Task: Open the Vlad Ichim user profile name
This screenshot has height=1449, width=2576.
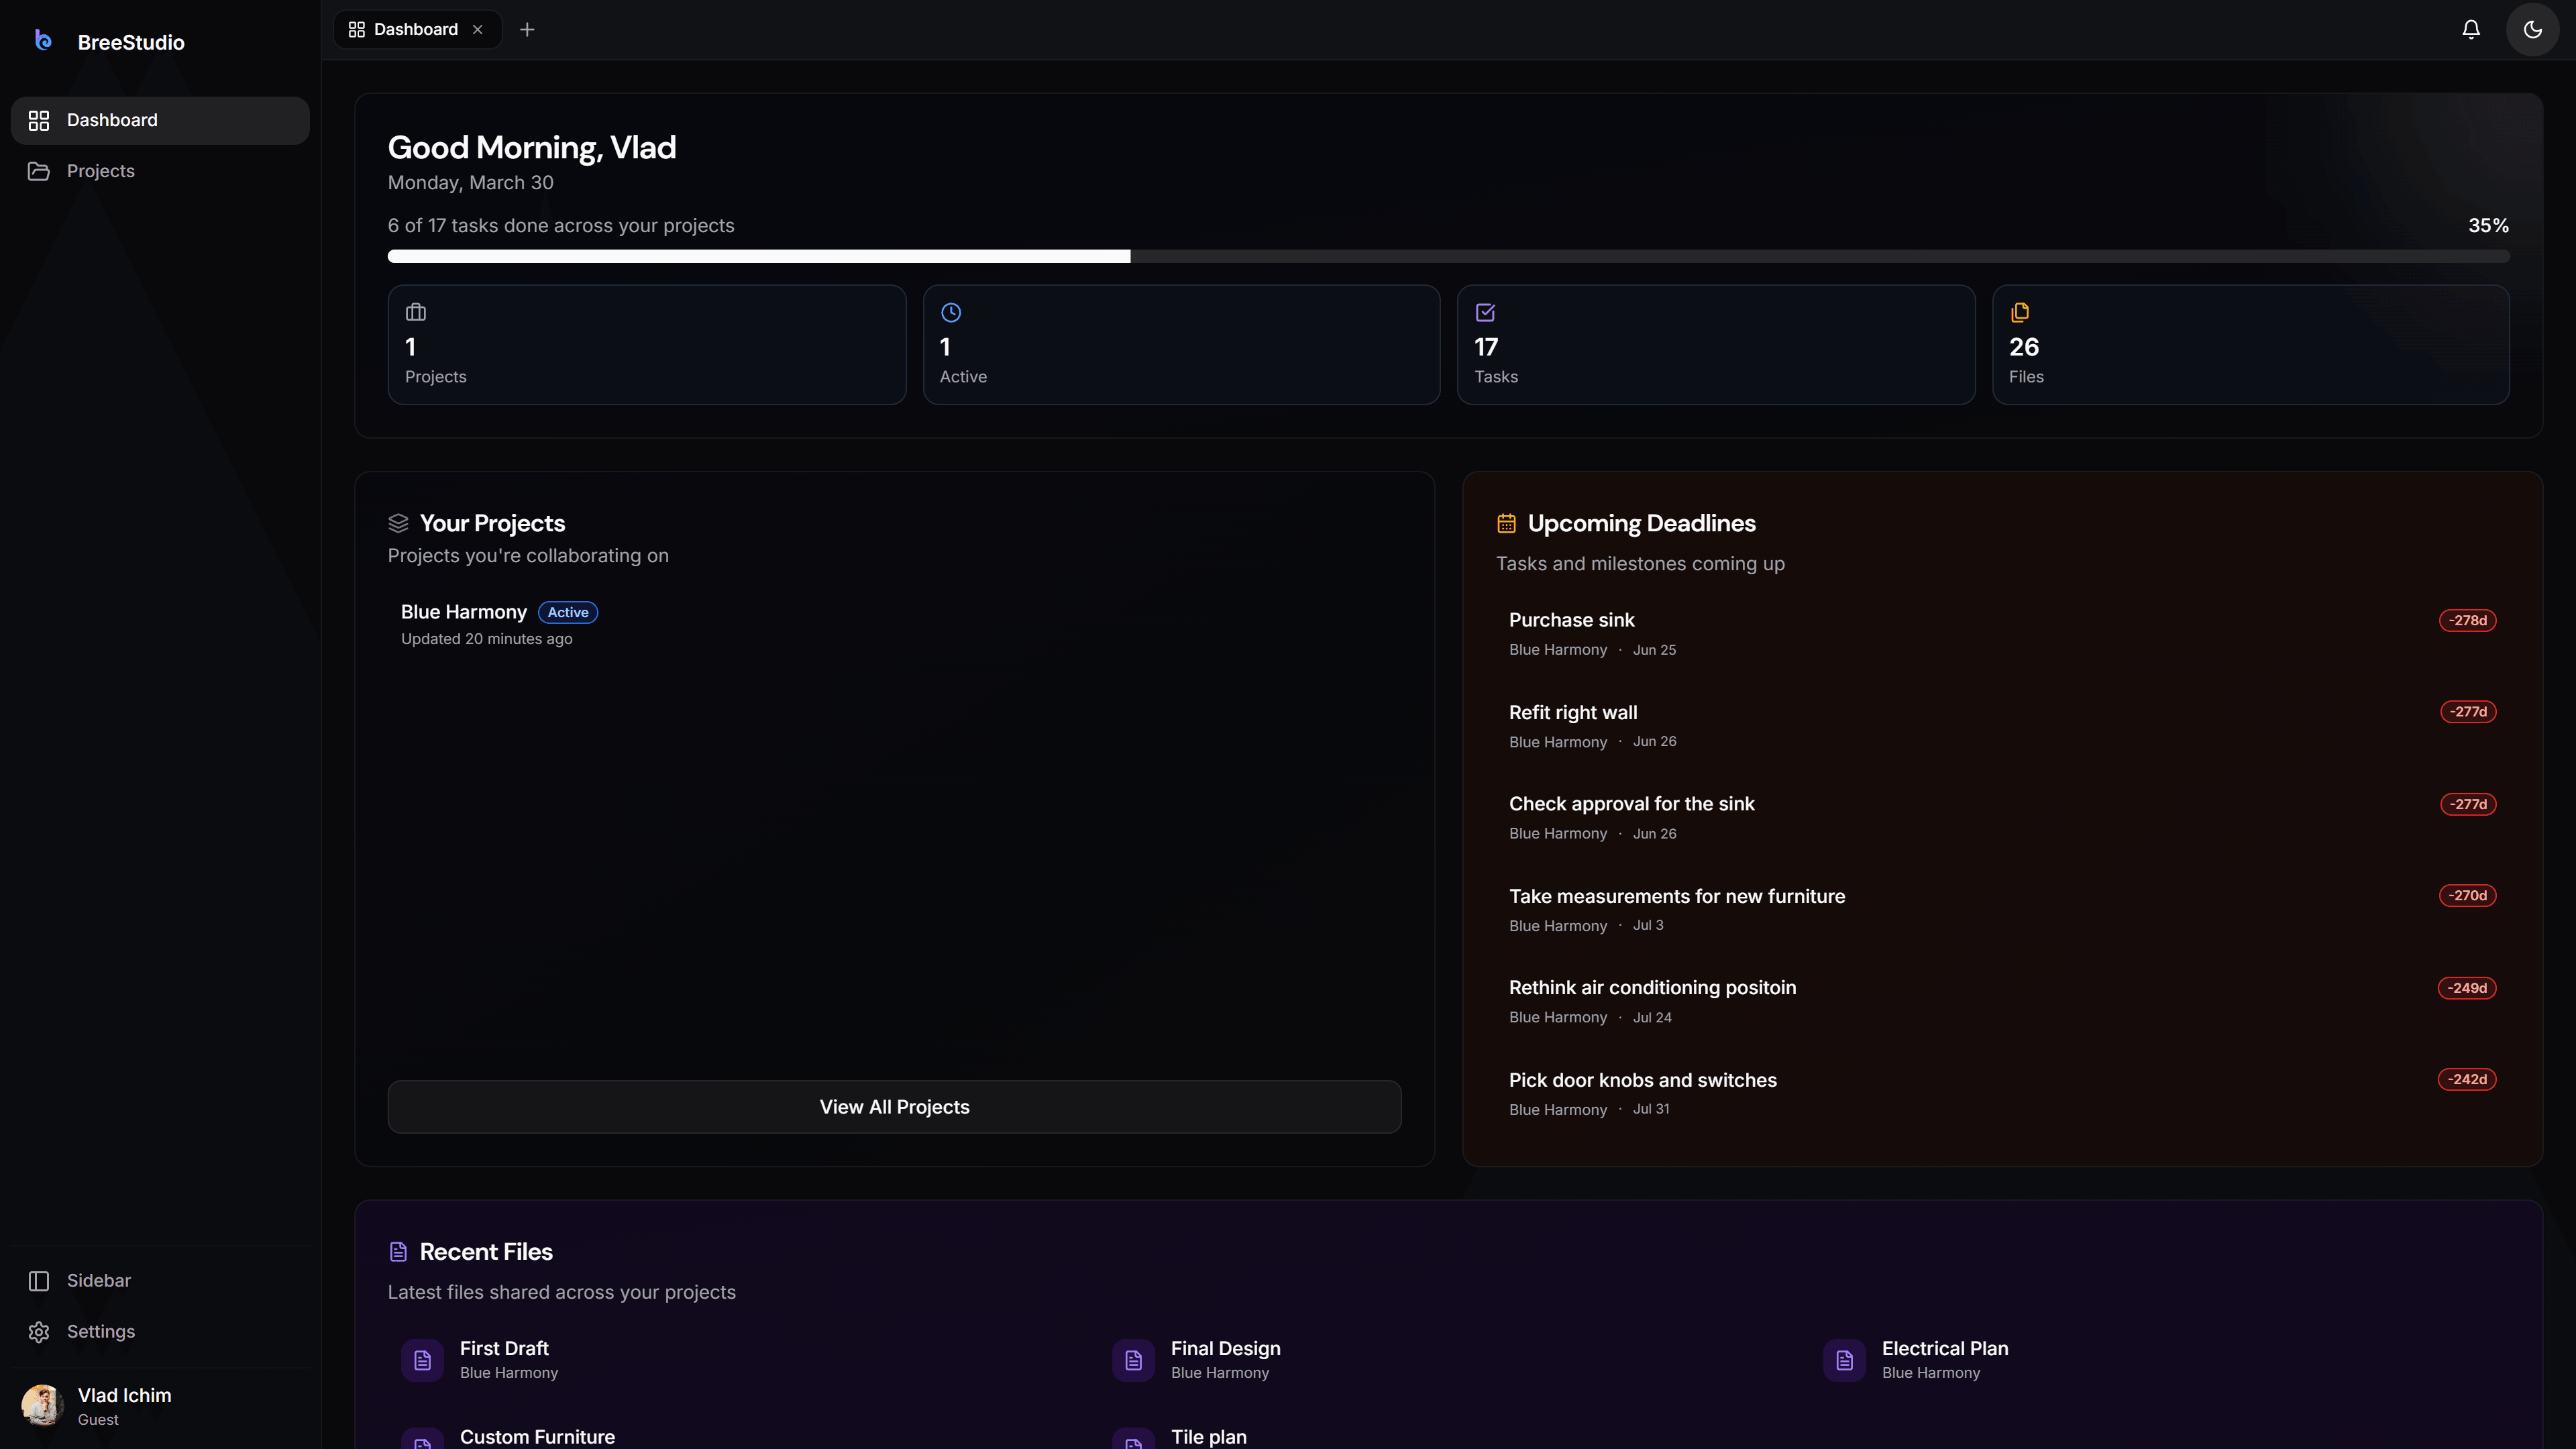Action: (x=124, y=1395)
